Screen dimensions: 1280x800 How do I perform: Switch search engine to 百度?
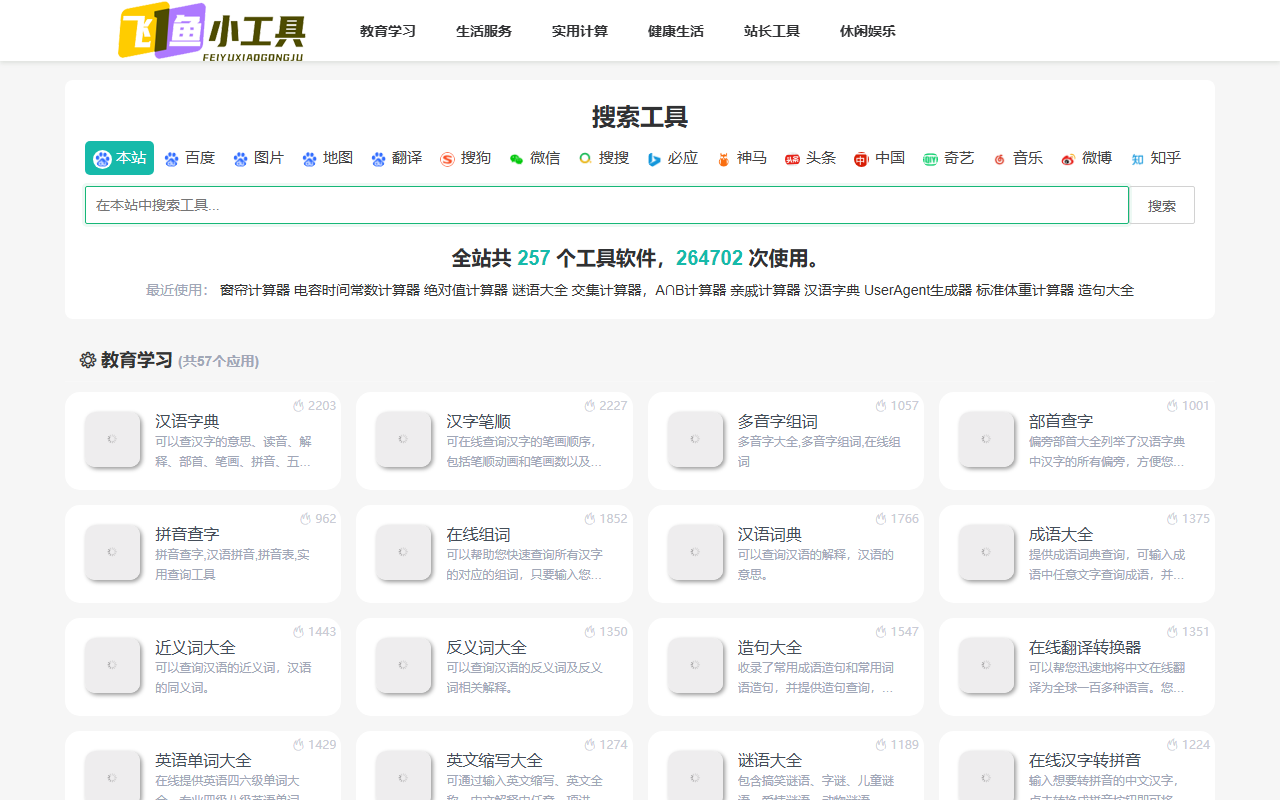pos(189,158)
